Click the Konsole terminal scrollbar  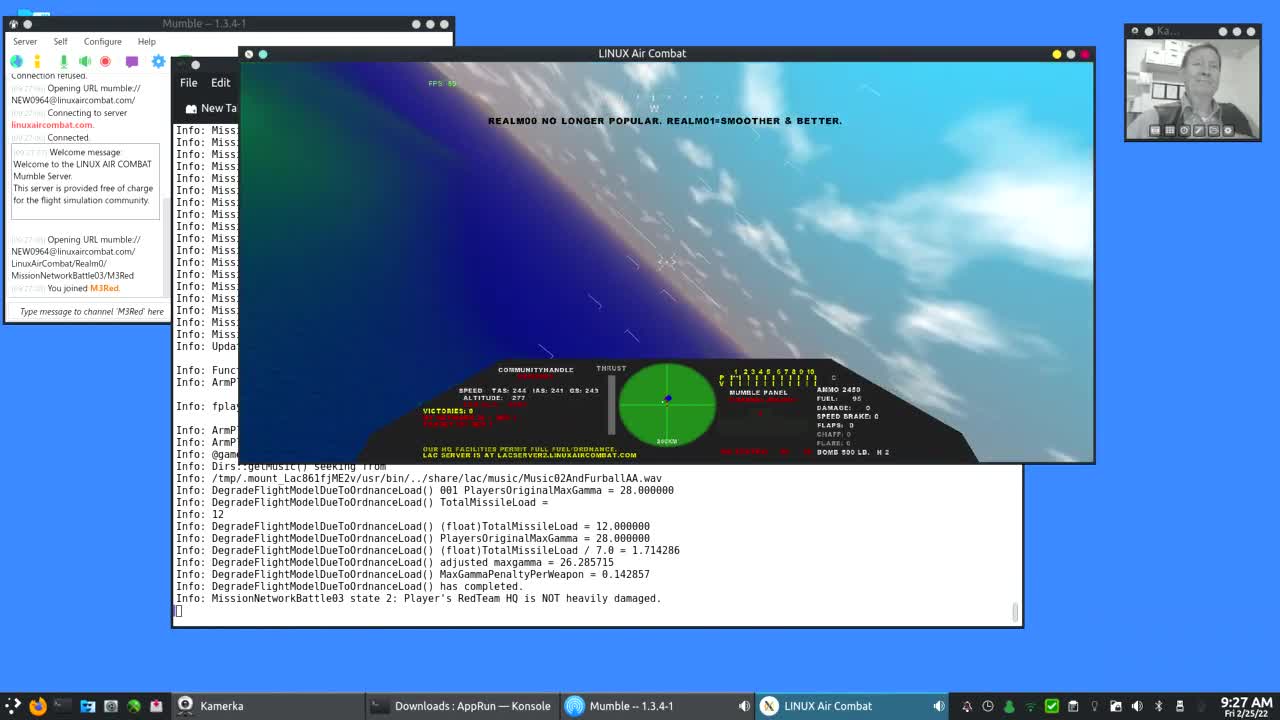(1015, 611)
